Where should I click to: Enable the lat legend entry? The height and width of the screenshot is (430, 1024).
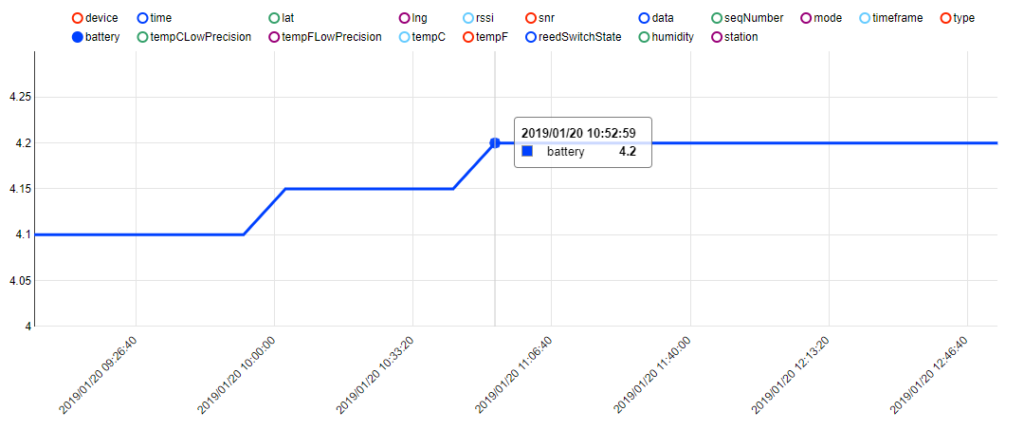pos(274,18)
